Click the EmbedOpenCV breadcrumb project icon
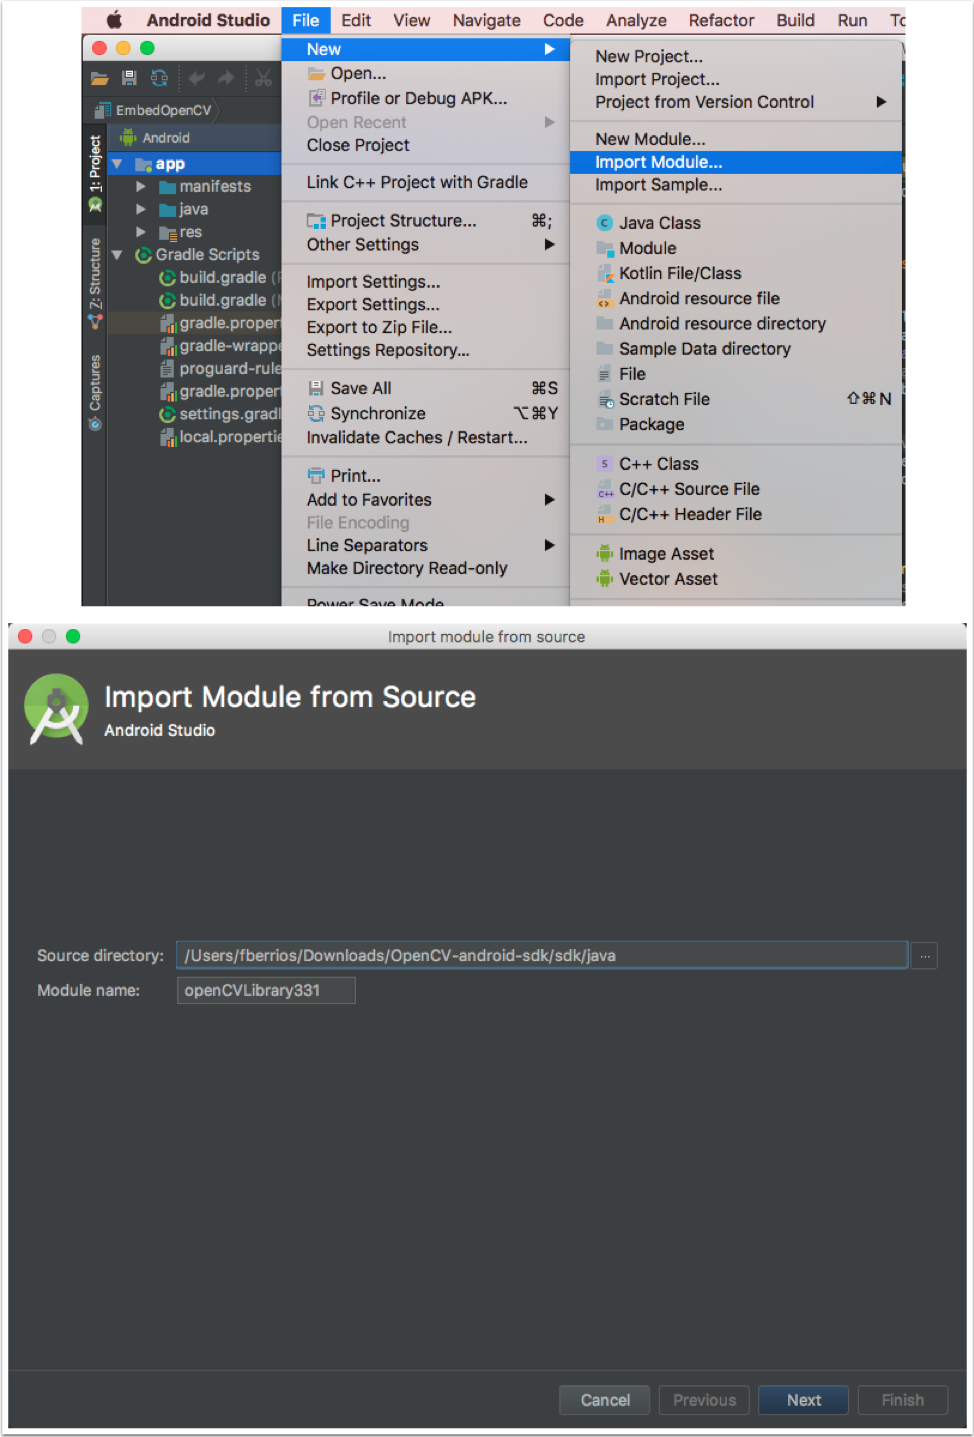Viewport: 974px width, 1437px height. pos(103,110)
